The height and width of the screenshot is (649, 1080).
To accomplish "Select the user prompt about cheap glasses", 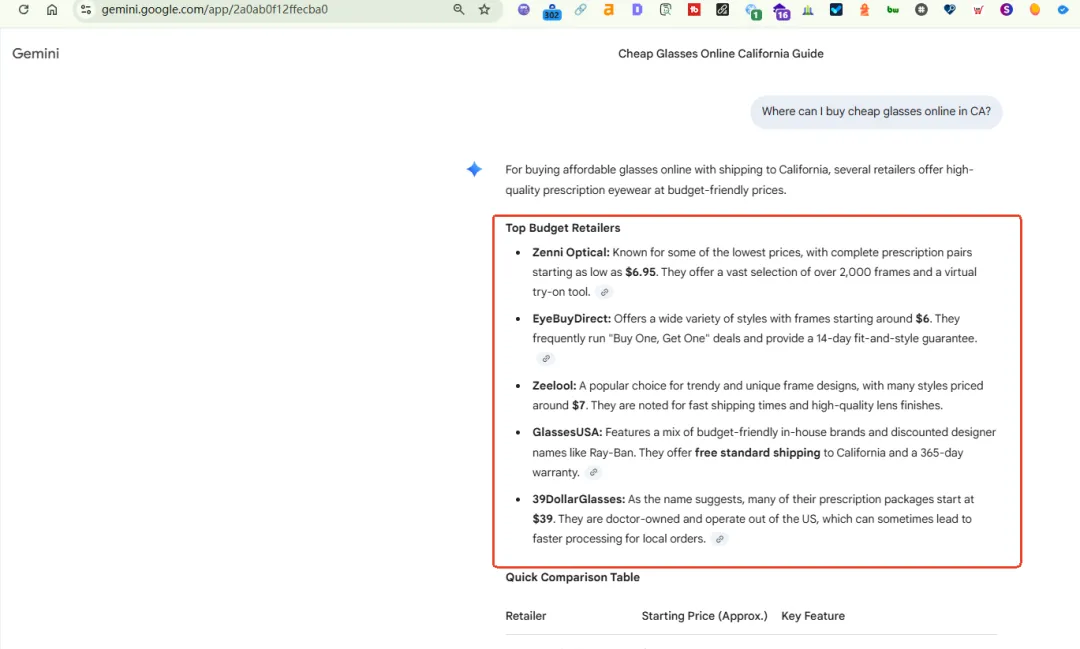I will tap(876, 112).
